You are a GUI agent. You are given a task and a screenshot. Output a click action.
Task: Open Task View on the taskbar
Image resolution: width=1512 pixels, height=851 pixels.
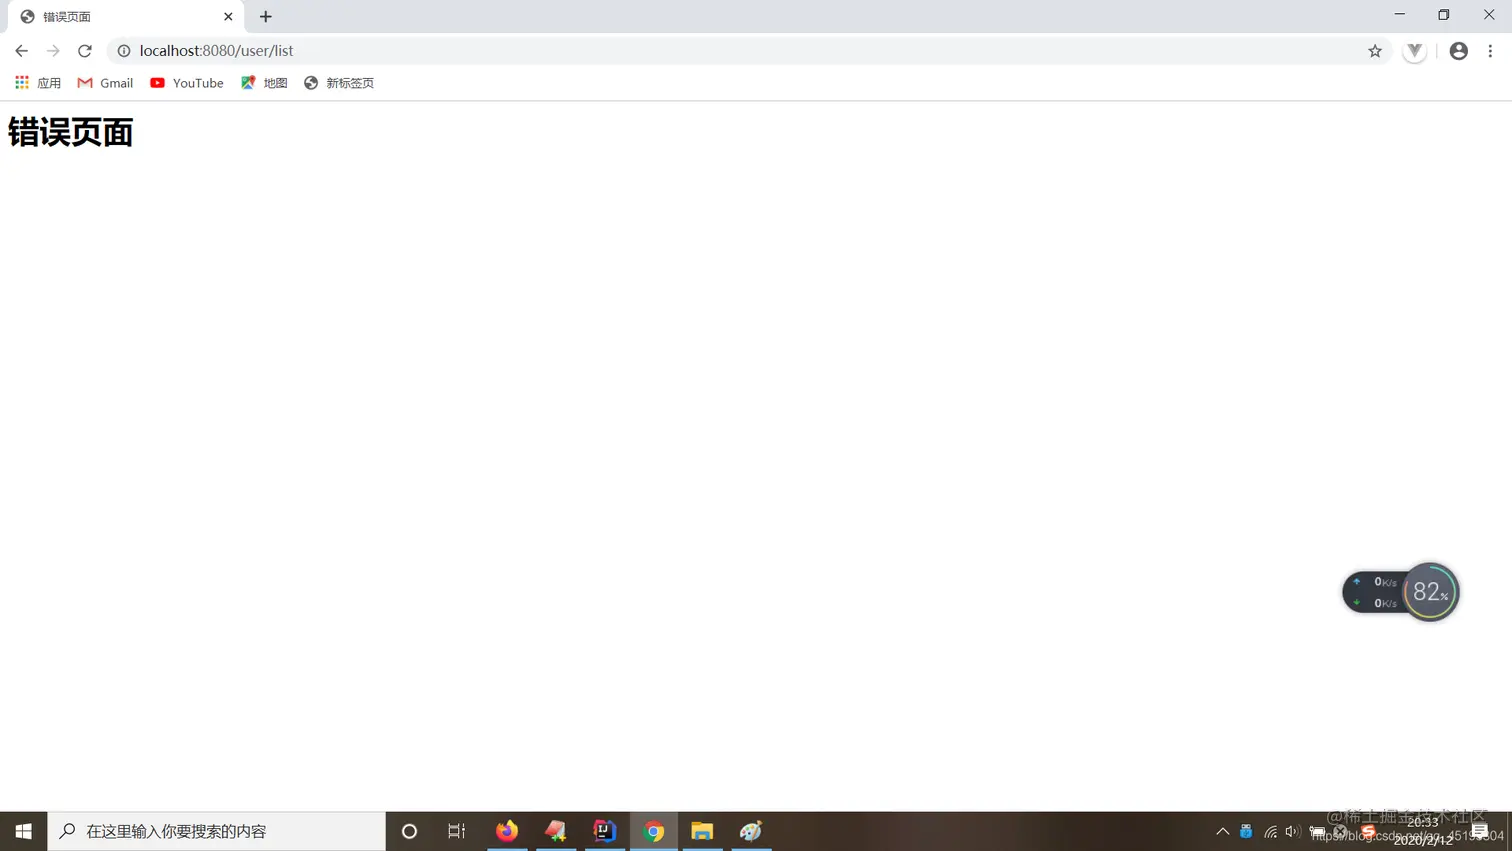coord(457,831)
